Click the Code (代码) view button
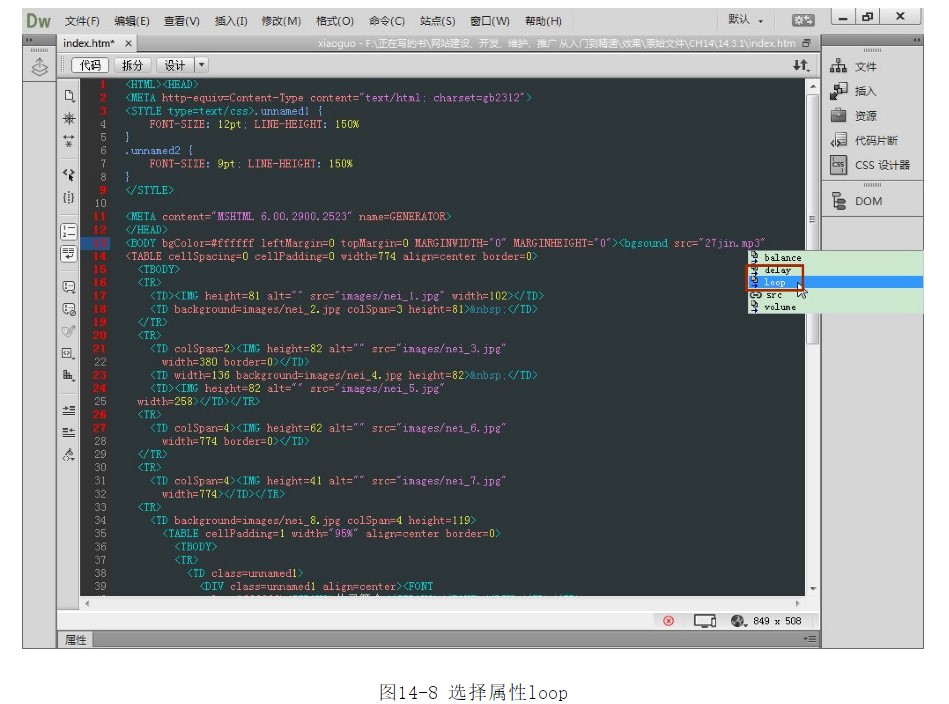949x704 pixels. [x=91, y=65]
